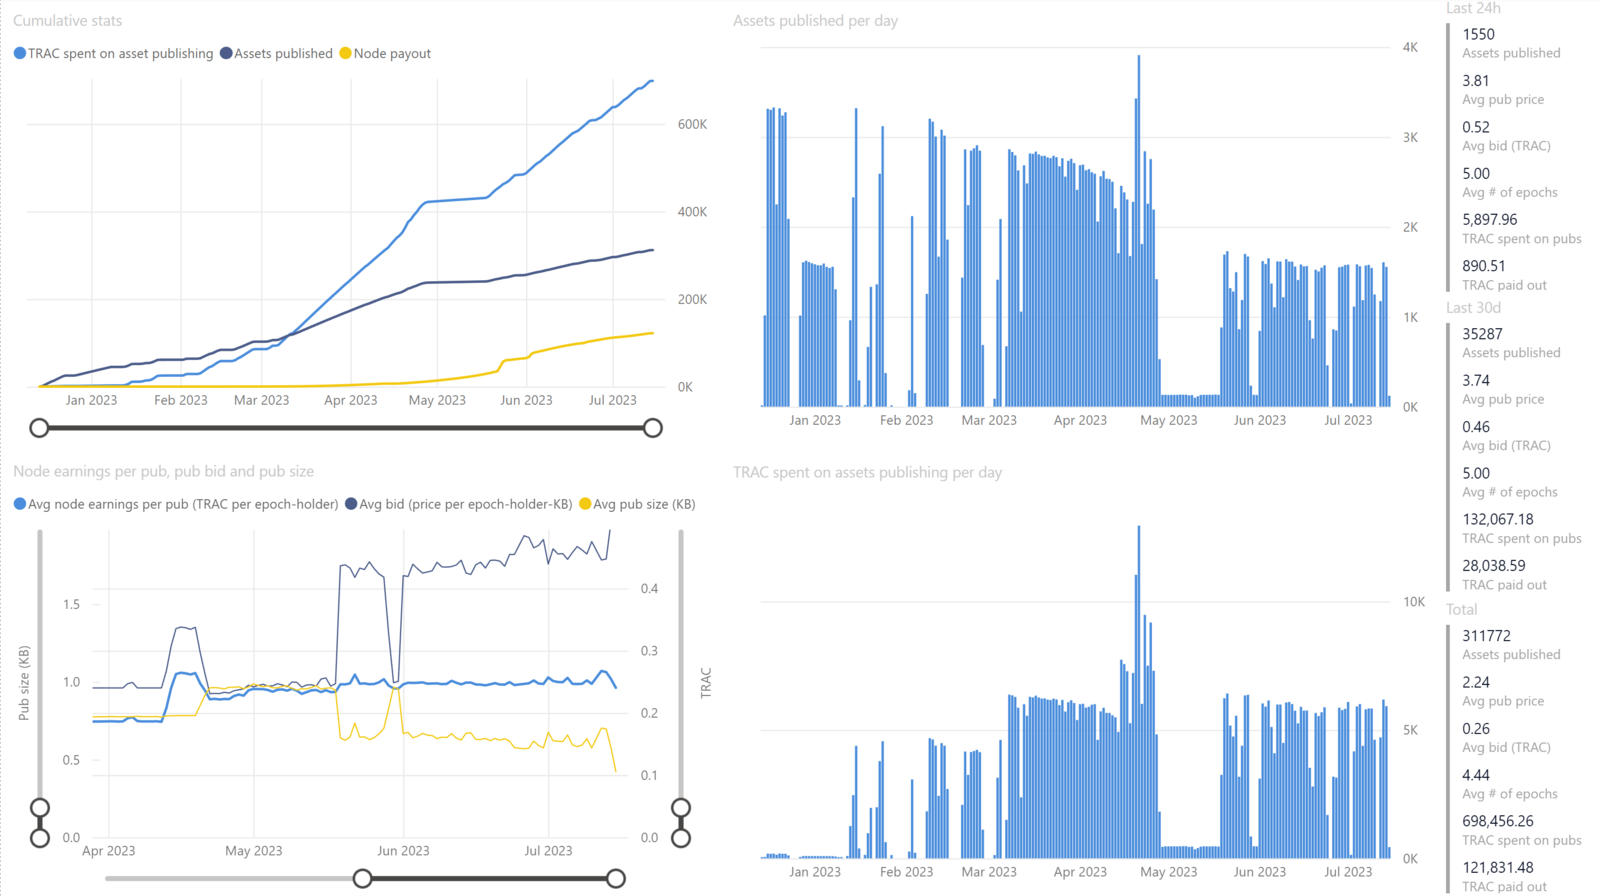This screenshot has width=1600, height=896.
Task: Click 0.26 avg bid value
Action: tap(1475, 729)
